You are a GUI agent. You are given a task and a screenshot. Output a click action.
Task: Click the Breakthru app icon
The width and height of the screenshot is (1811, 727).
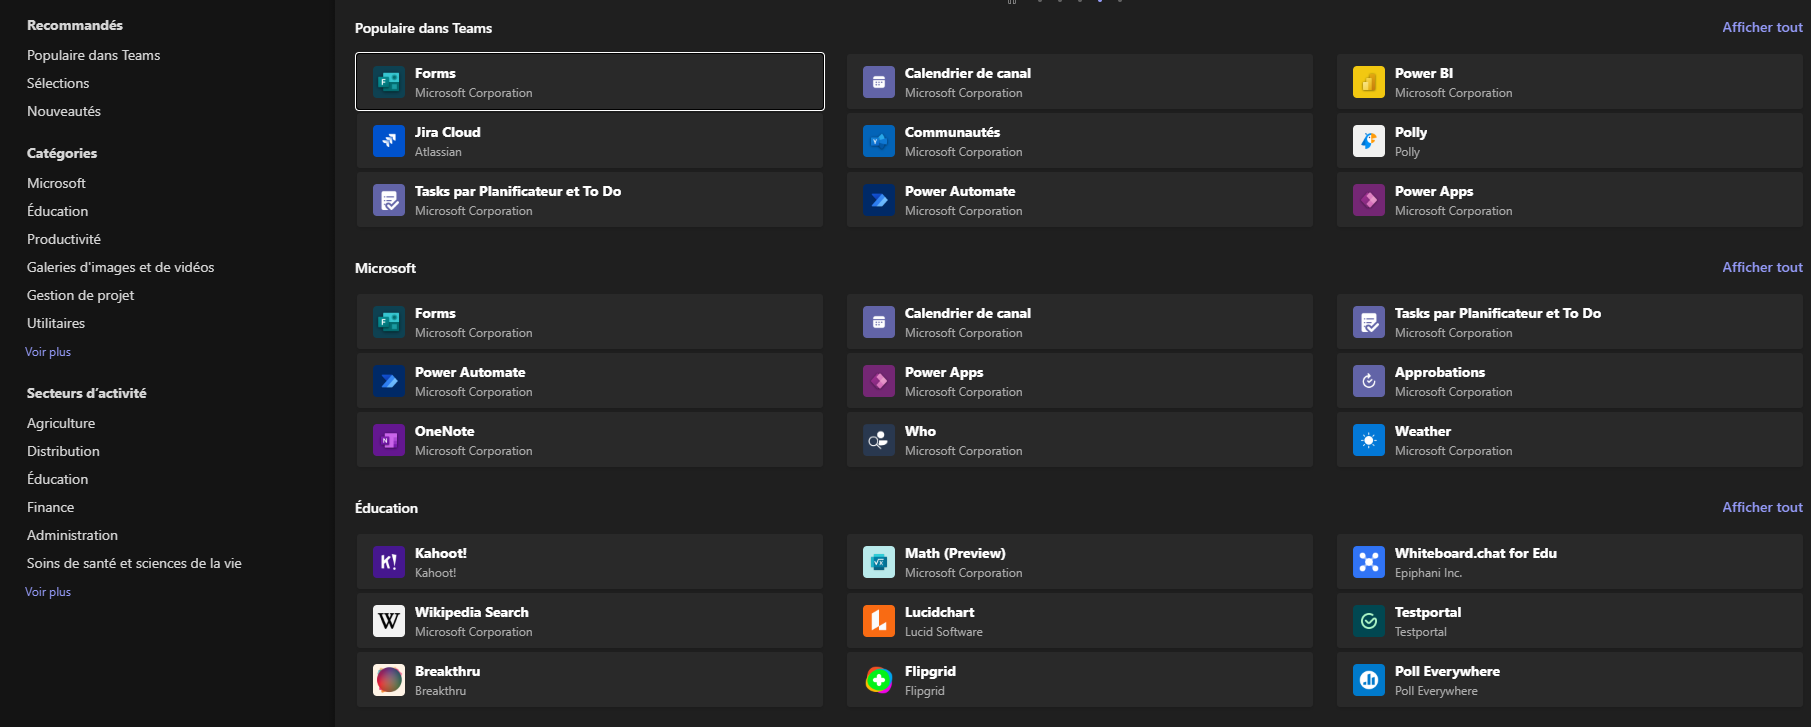coord(389,680)
